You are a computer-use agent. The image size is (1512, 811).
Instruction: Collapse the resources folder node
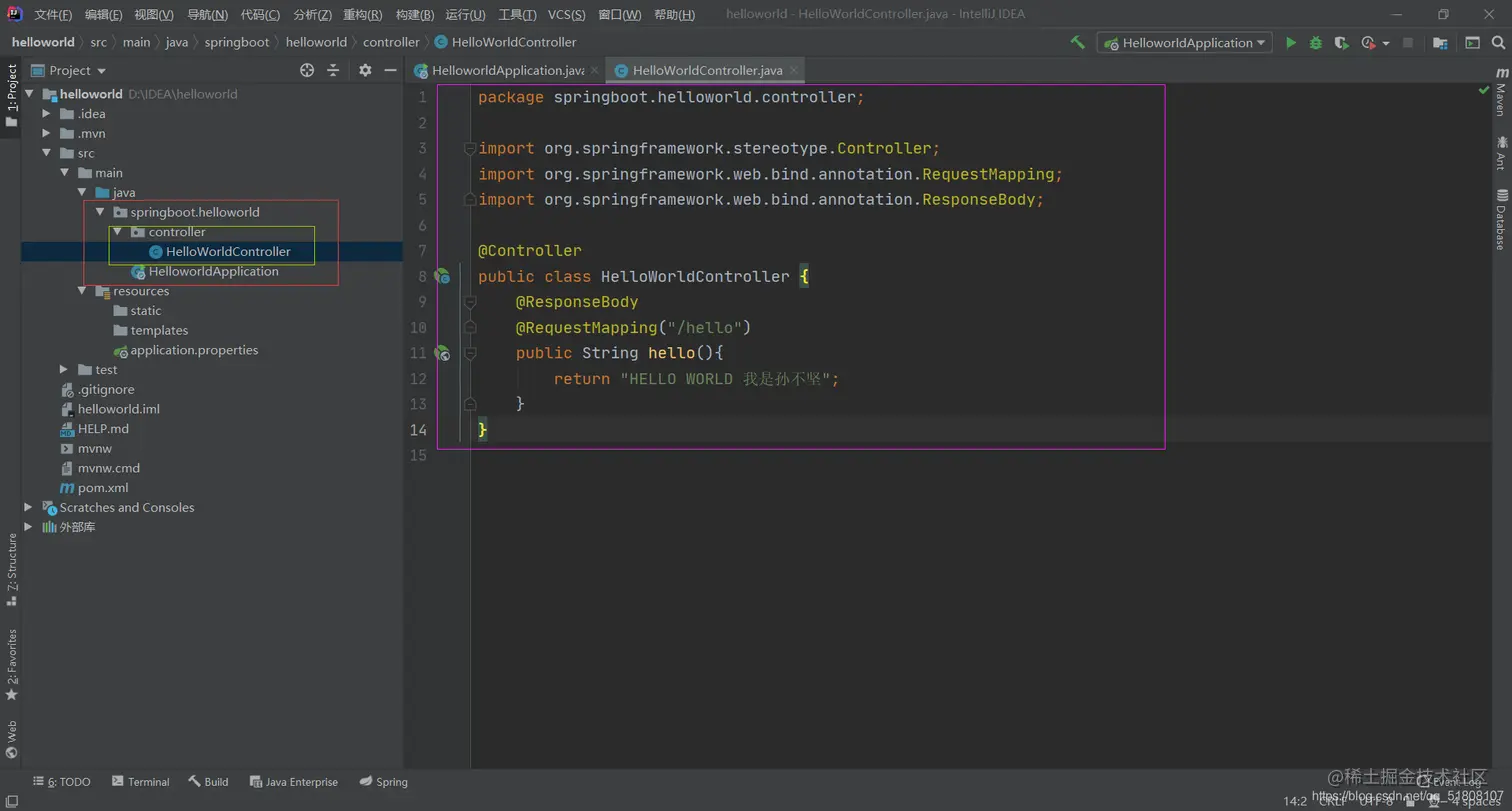[x=83, y=291]
